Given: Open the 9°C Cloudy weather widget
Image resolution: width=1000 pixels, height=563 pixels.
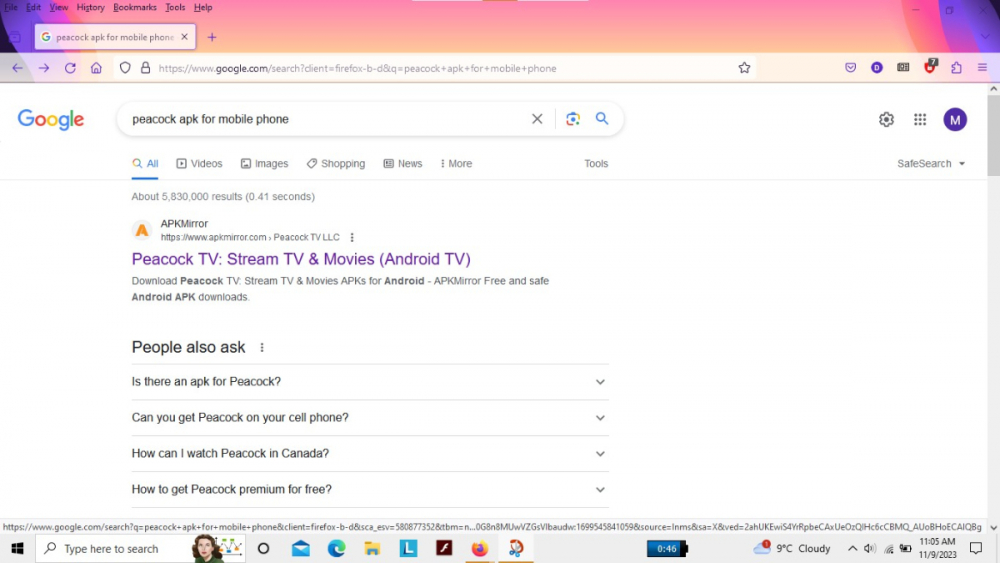Looking at the screenshot, I should tap(791, 548).
